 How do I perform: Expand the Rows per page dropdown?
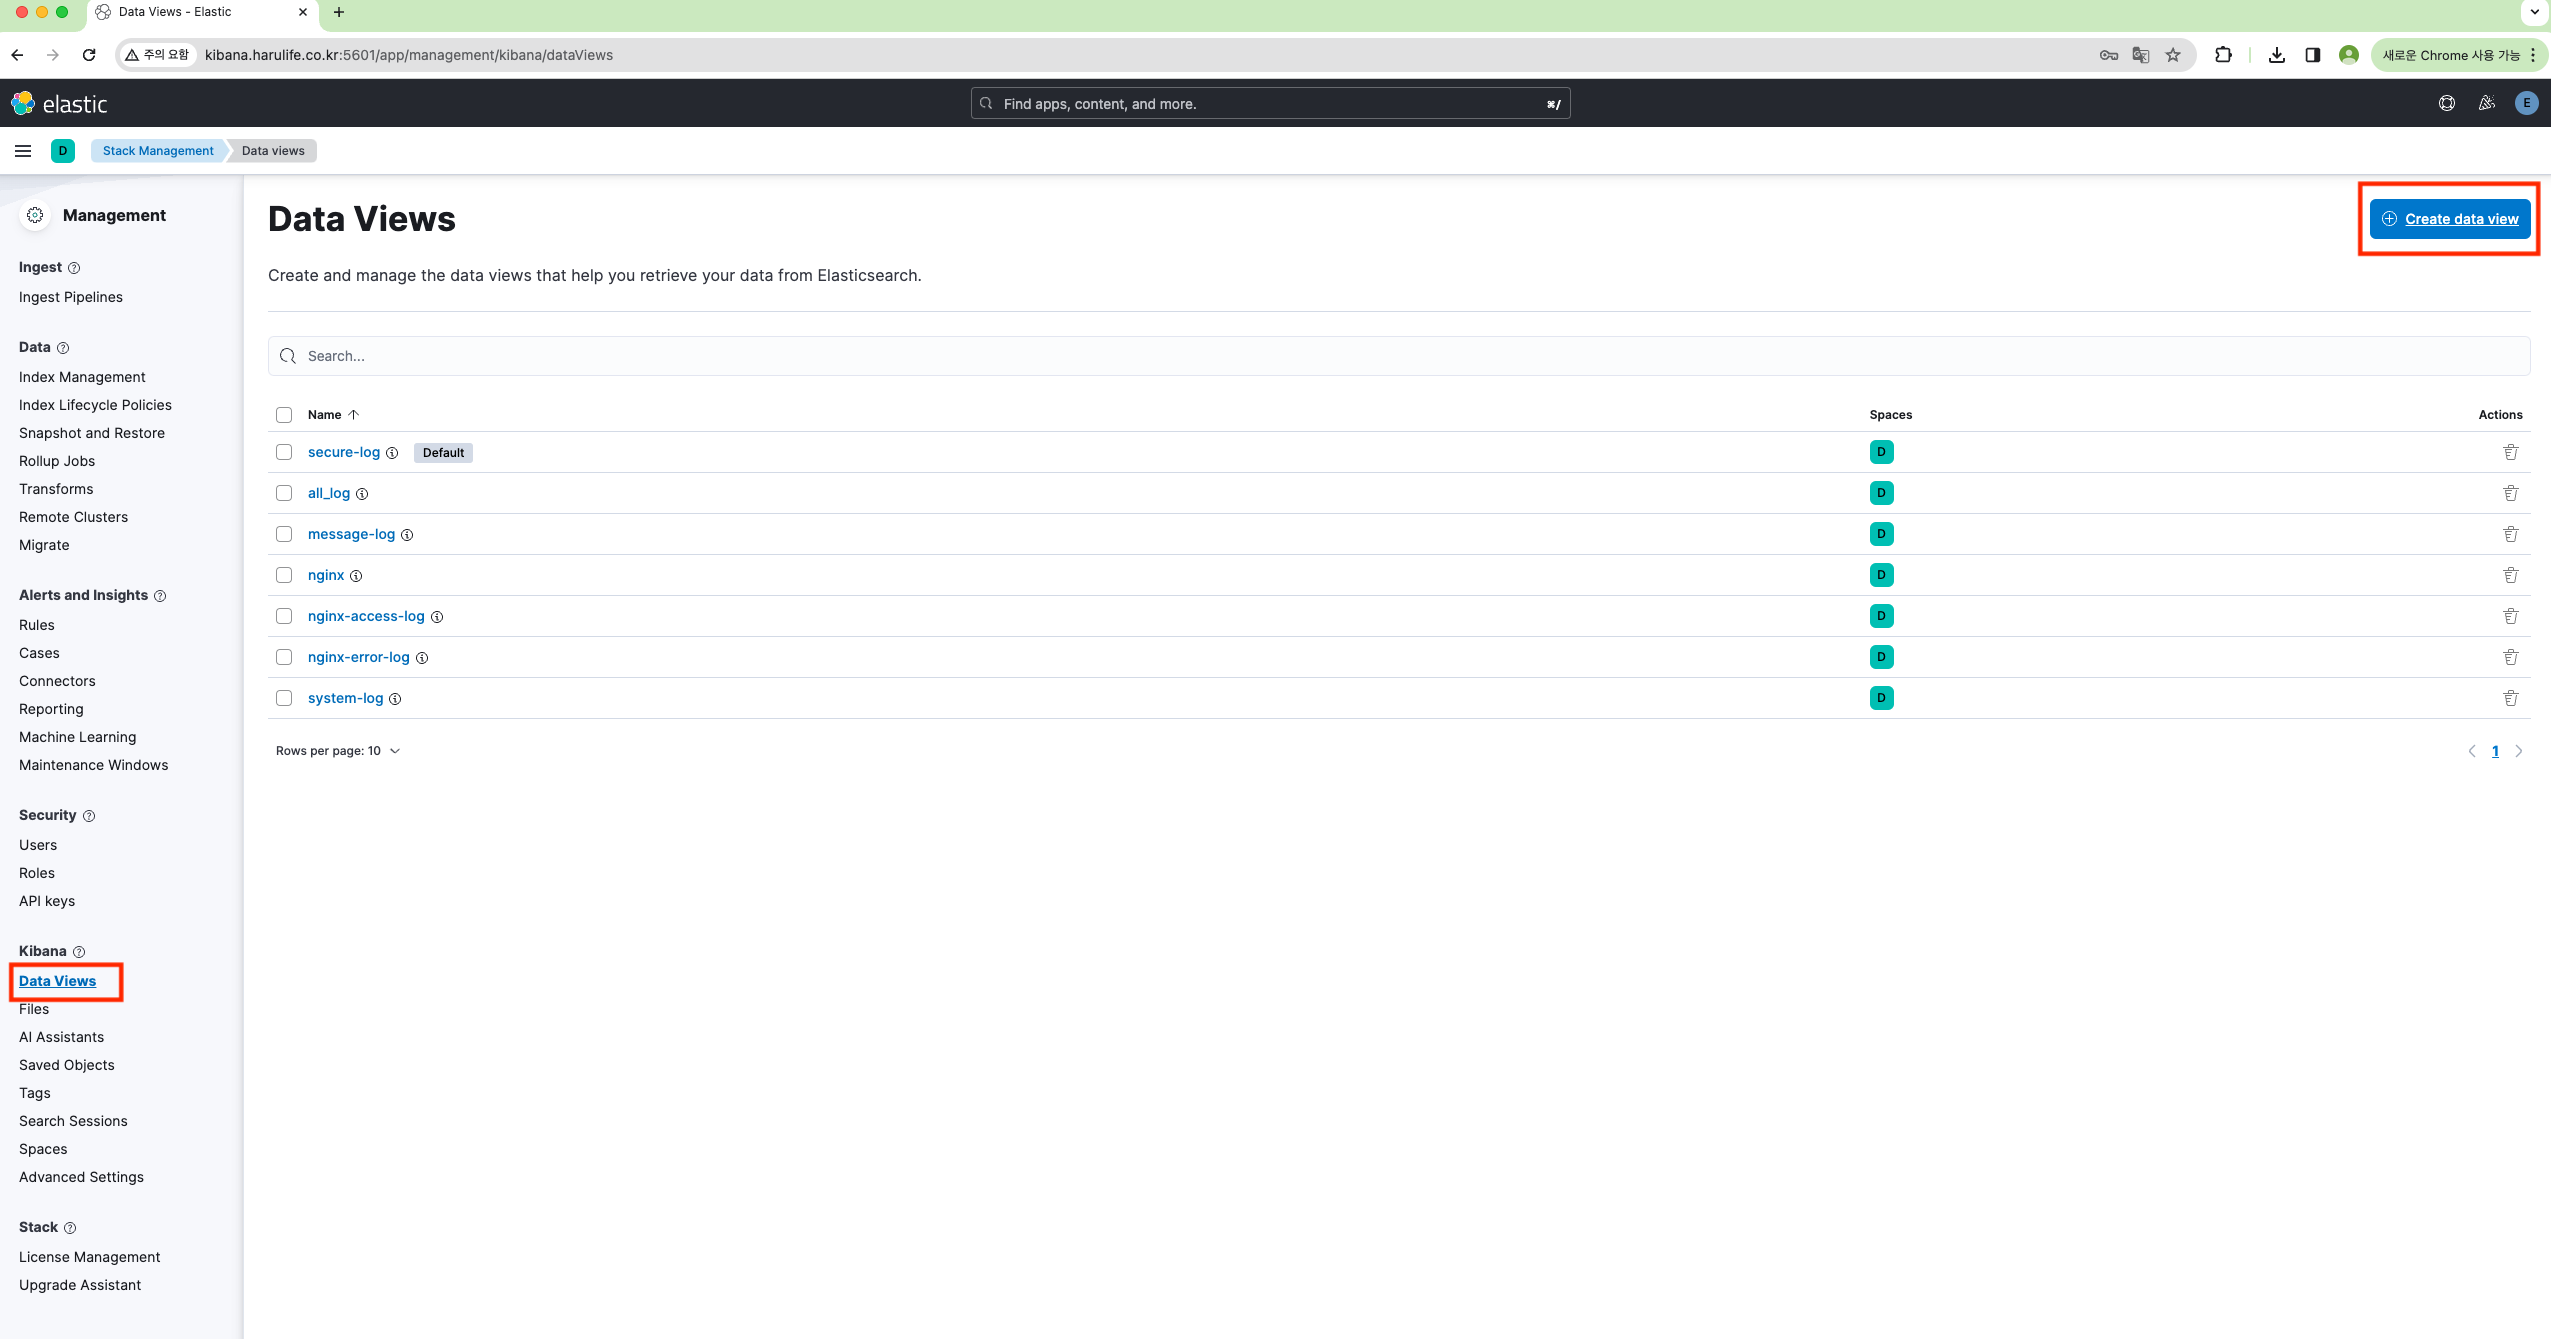tap(338, 751)
